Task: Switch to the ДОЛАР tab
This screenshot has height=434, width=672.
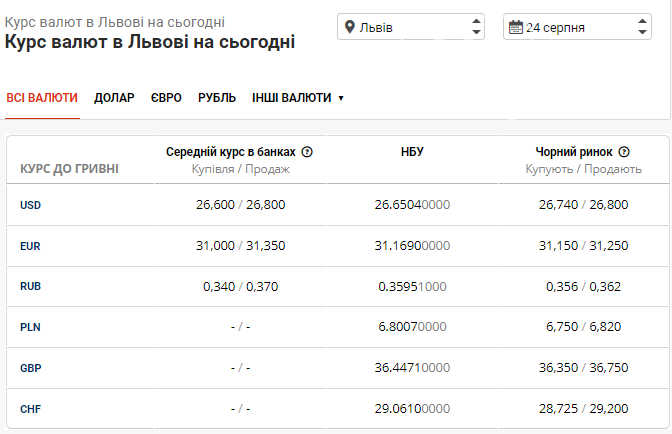Action: point(114,98)
